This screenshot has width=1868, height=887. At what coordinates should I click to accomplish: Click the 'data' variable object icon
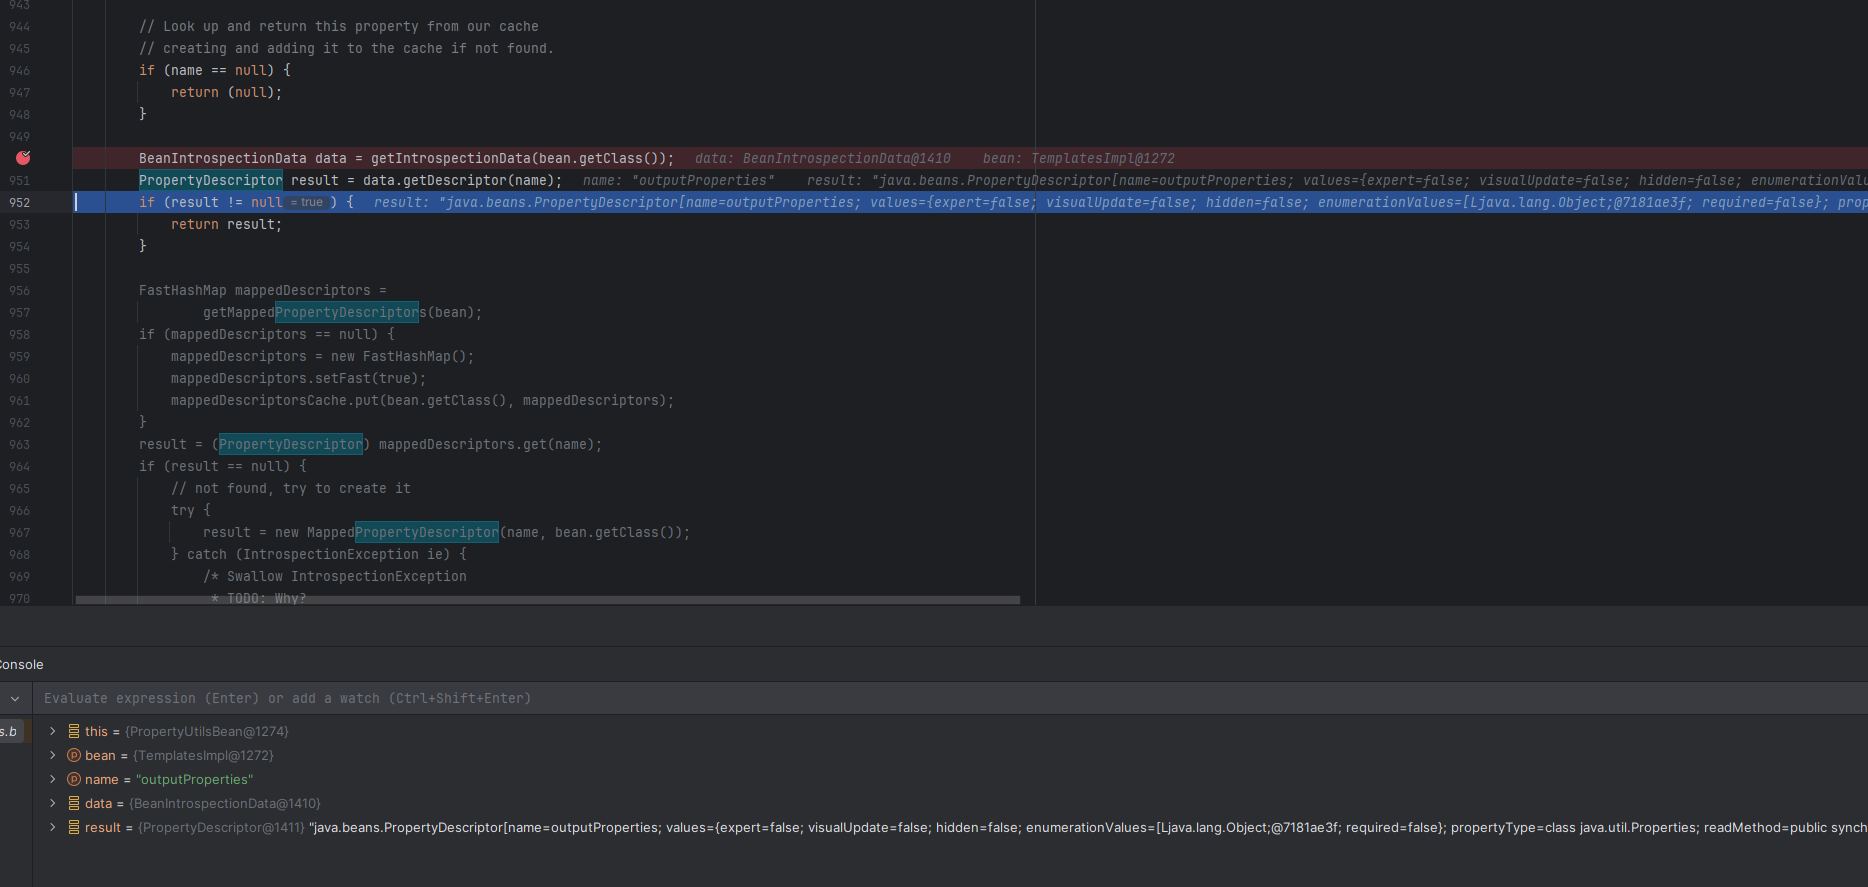74,804
